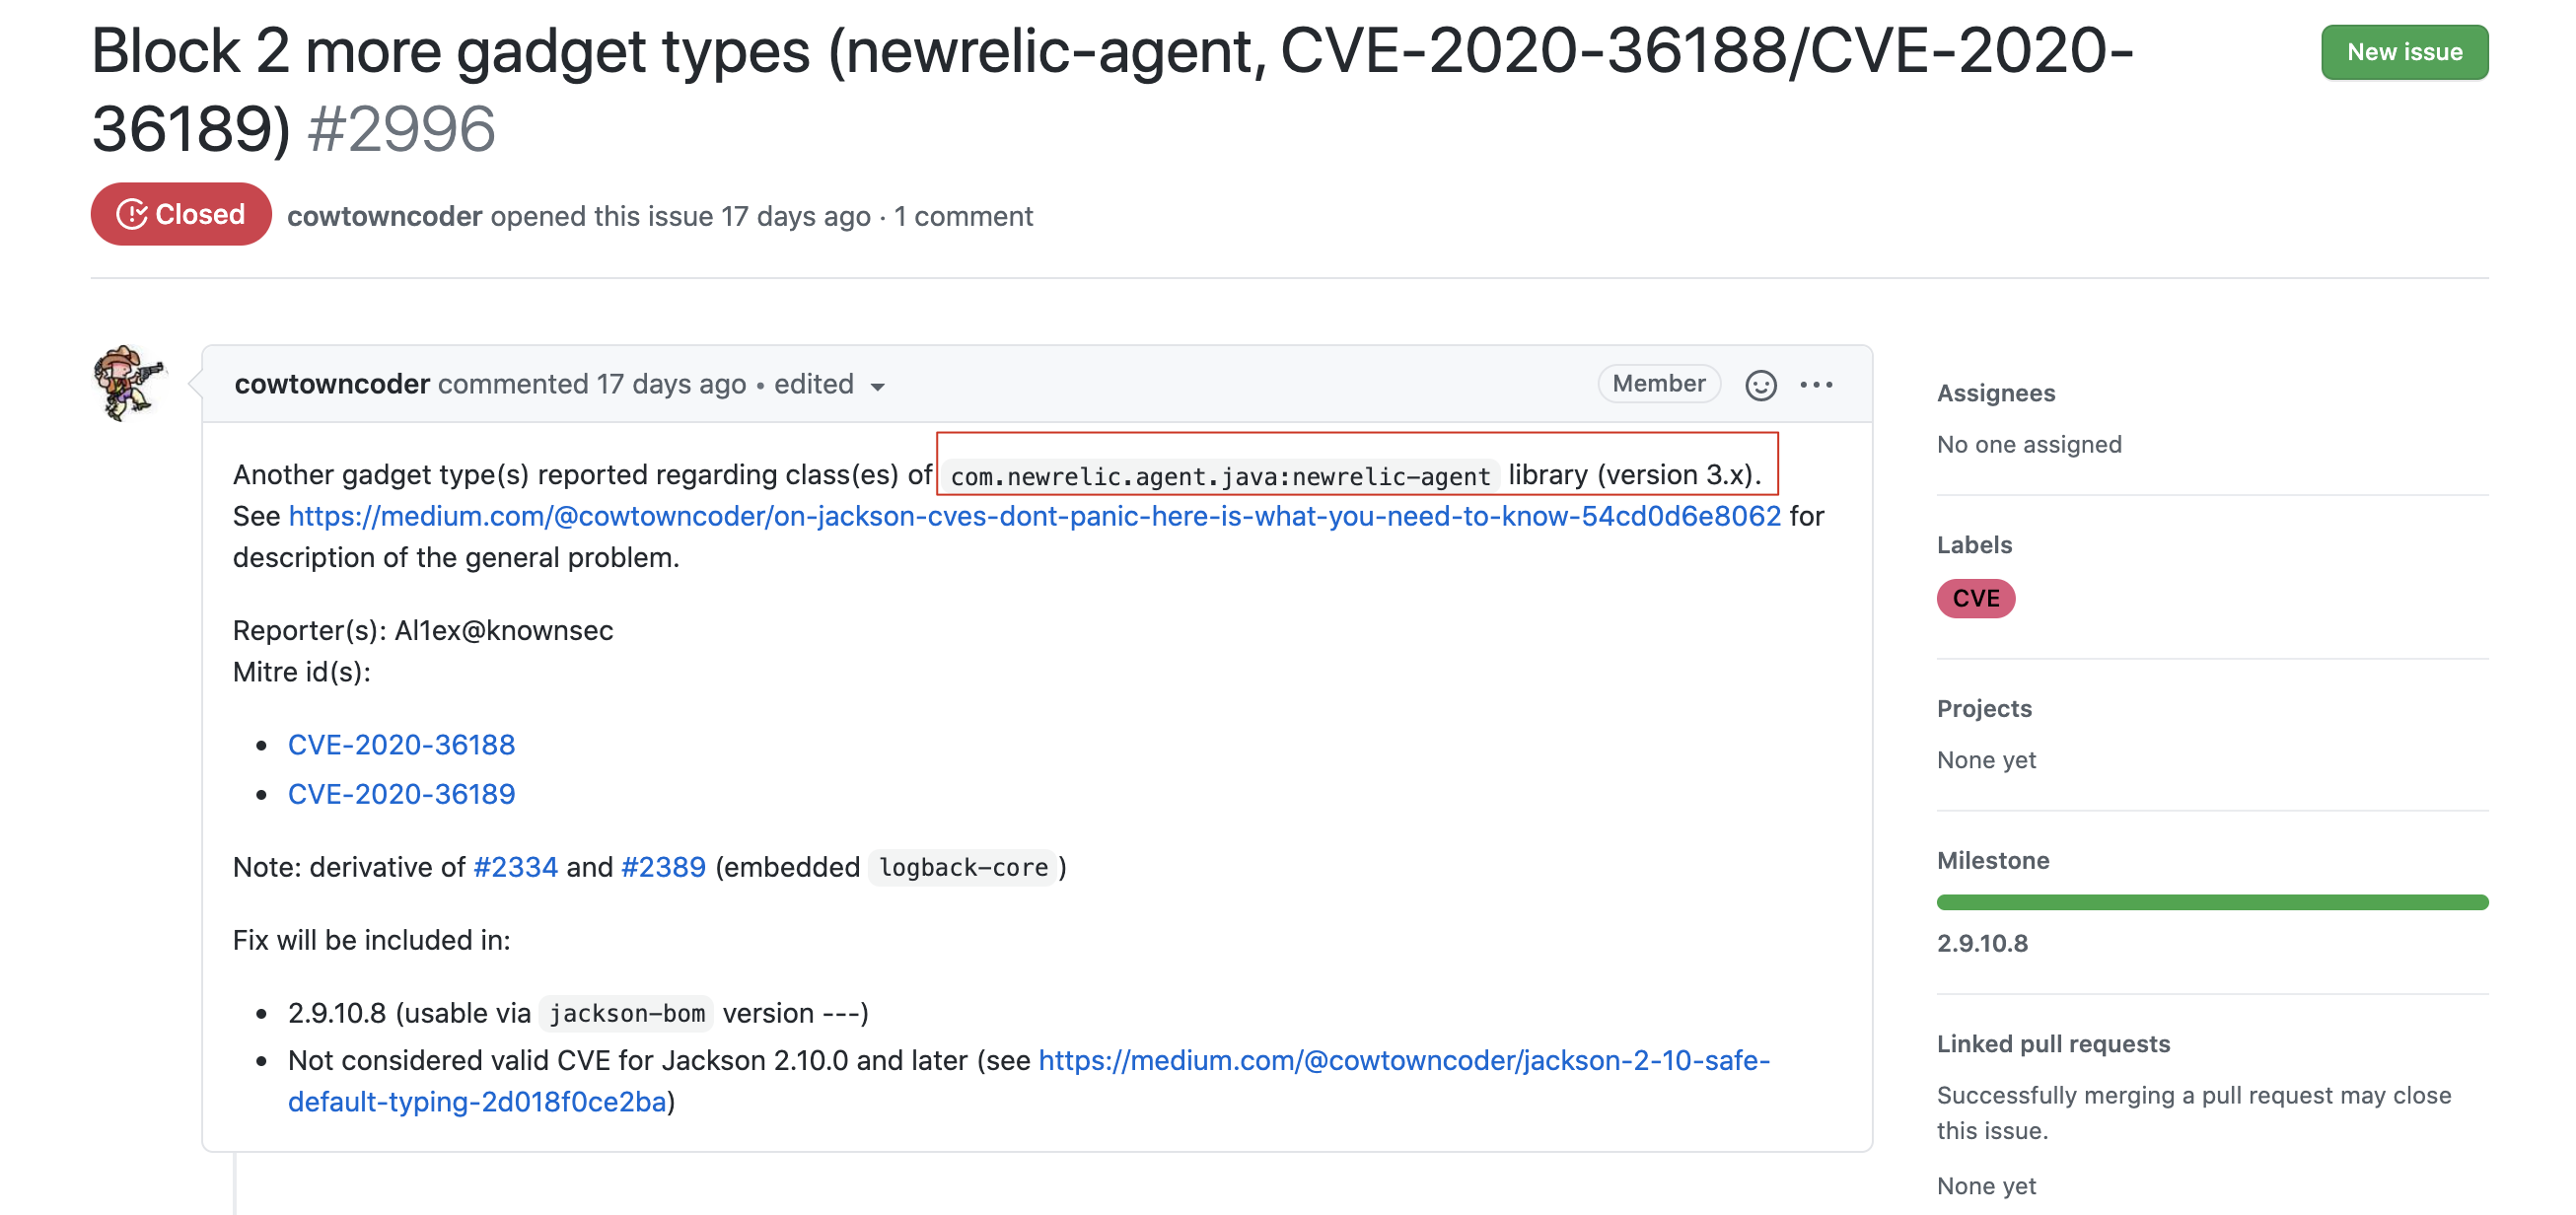Click the Closed issue status badge
The image size is (2576, 1215).
tap(181, 214)
